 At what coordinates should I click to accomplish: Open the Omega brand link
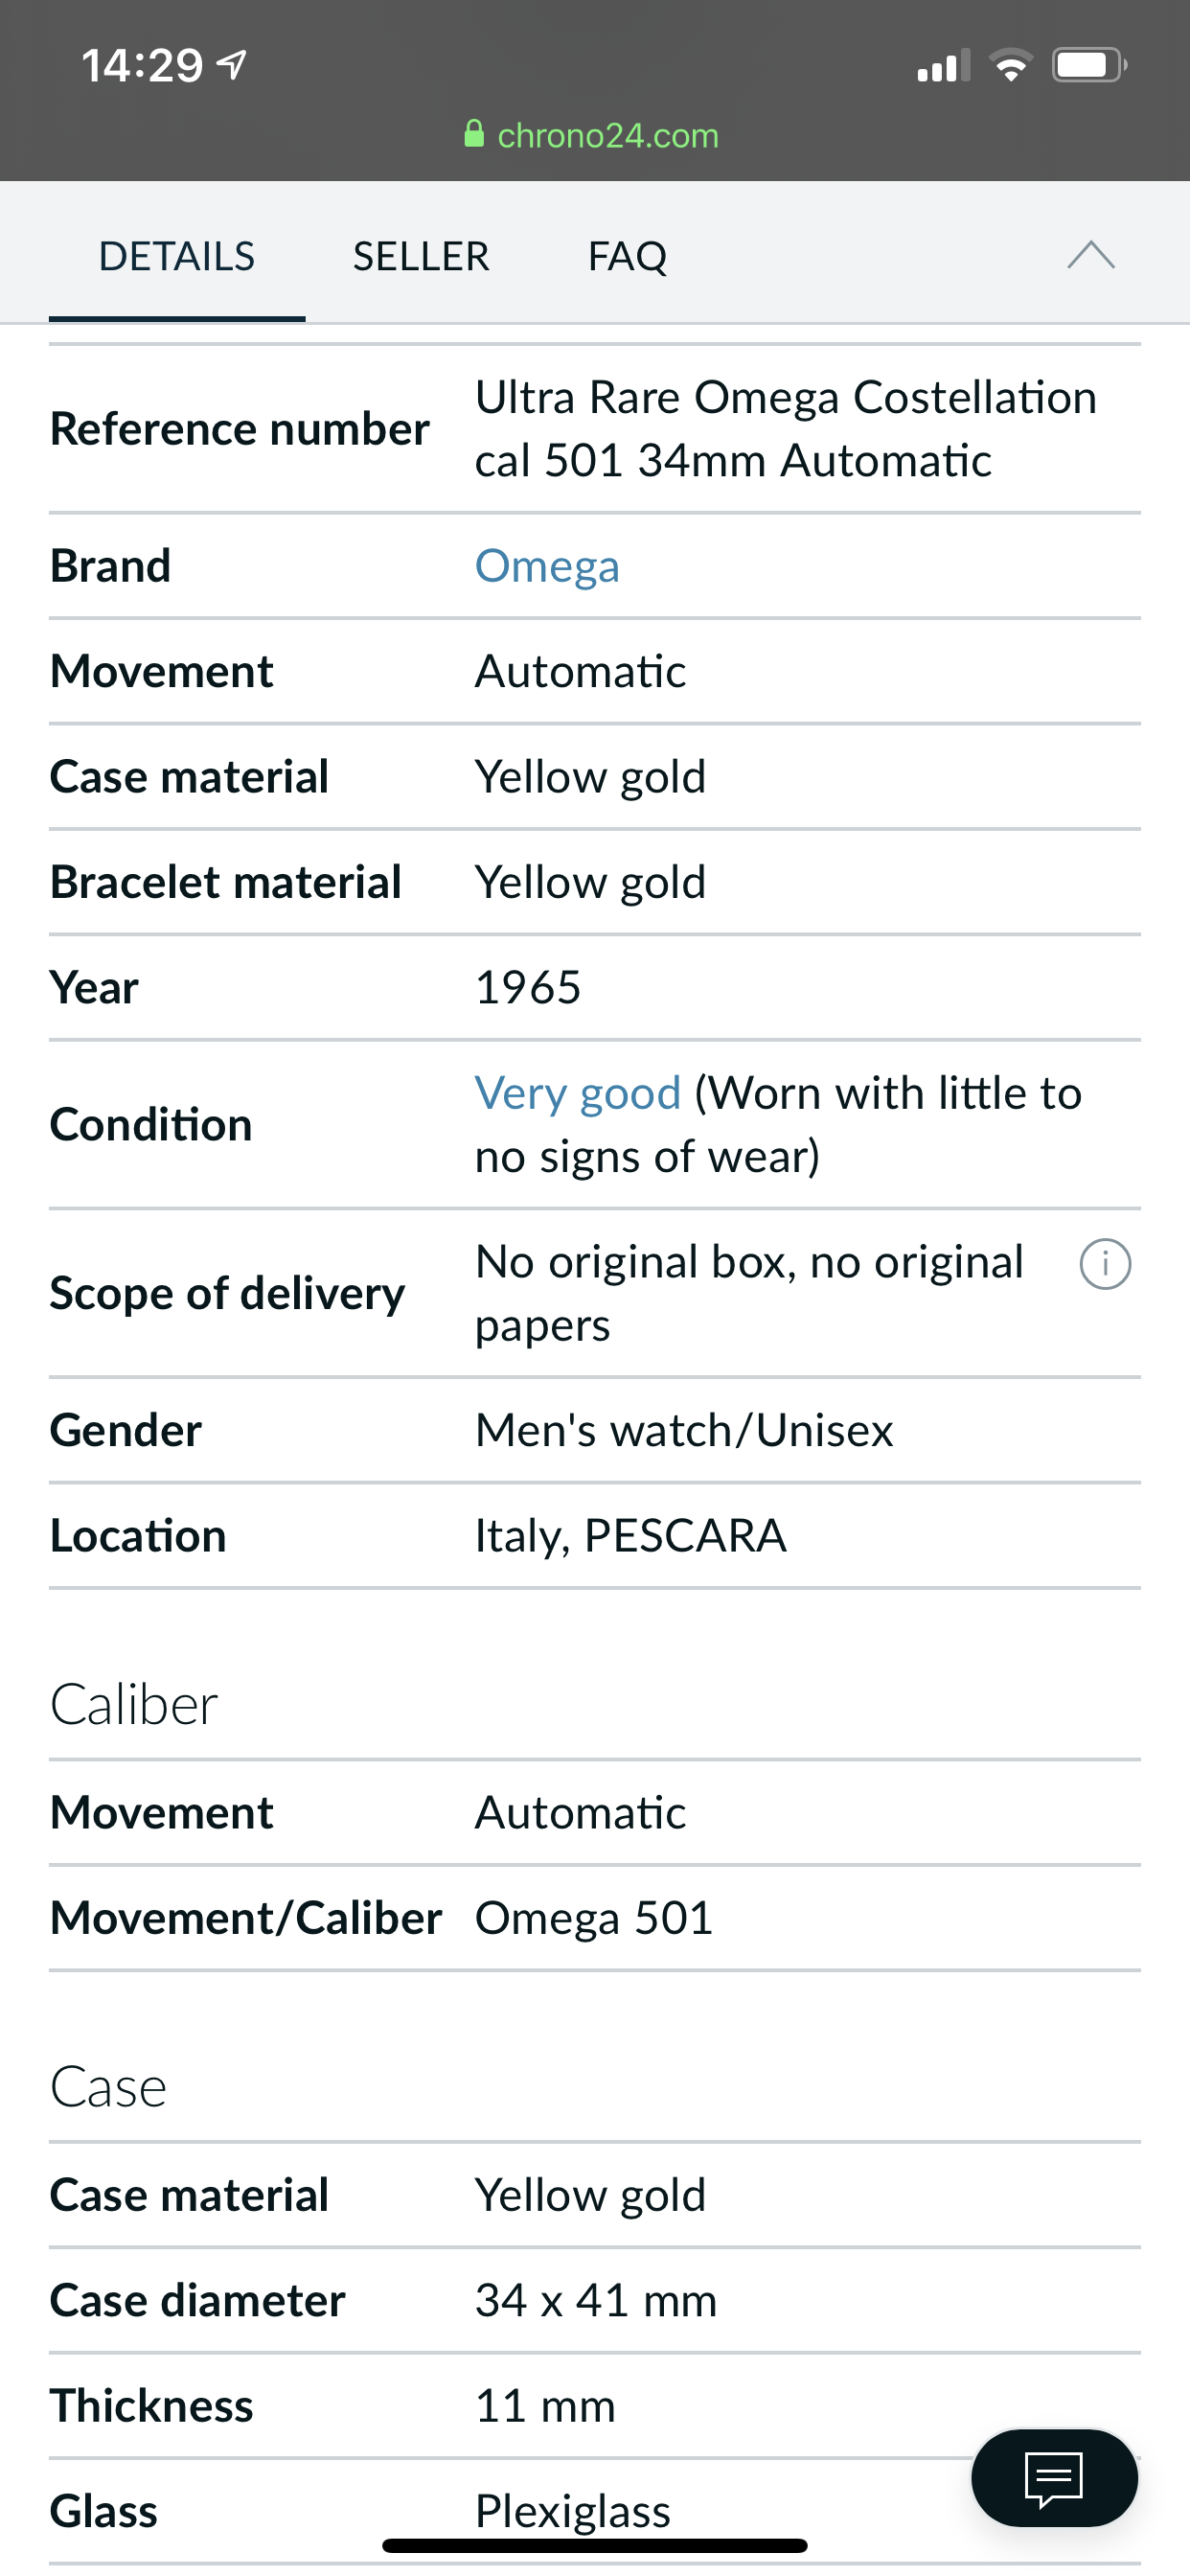click(547, 566)
